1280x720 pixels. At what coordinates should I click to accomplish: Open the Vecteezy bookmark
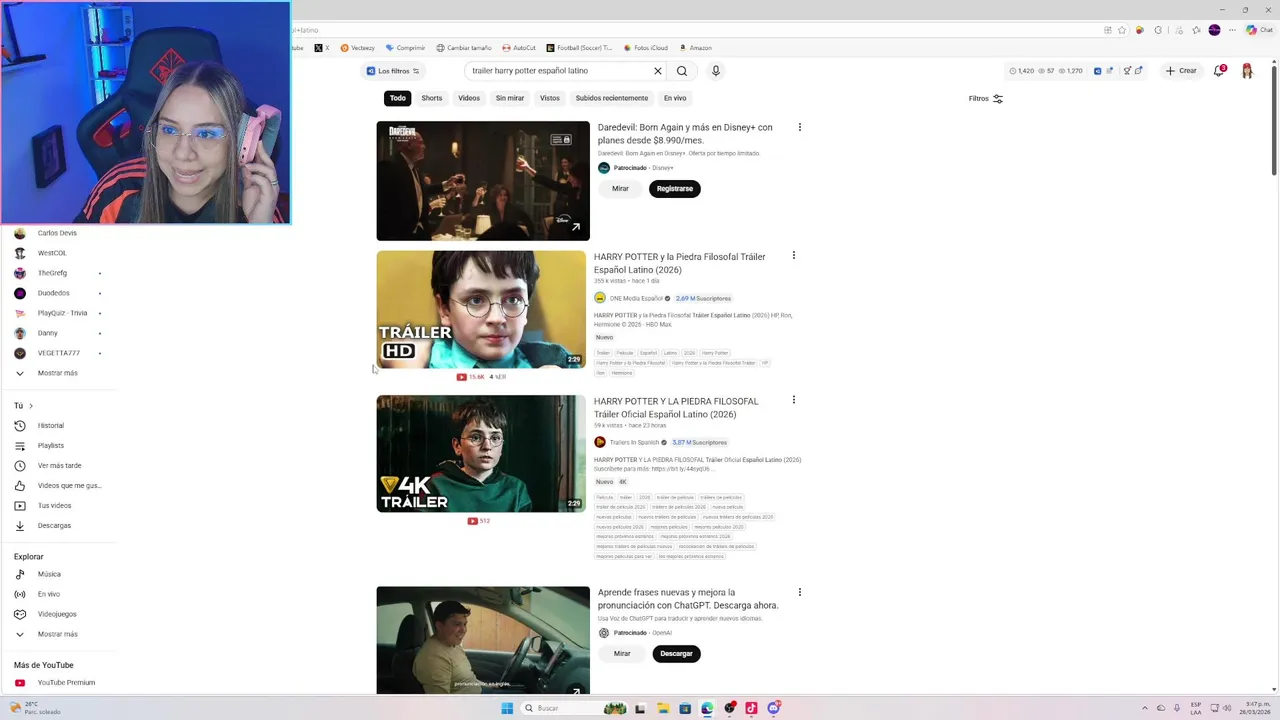pos(357,48)
